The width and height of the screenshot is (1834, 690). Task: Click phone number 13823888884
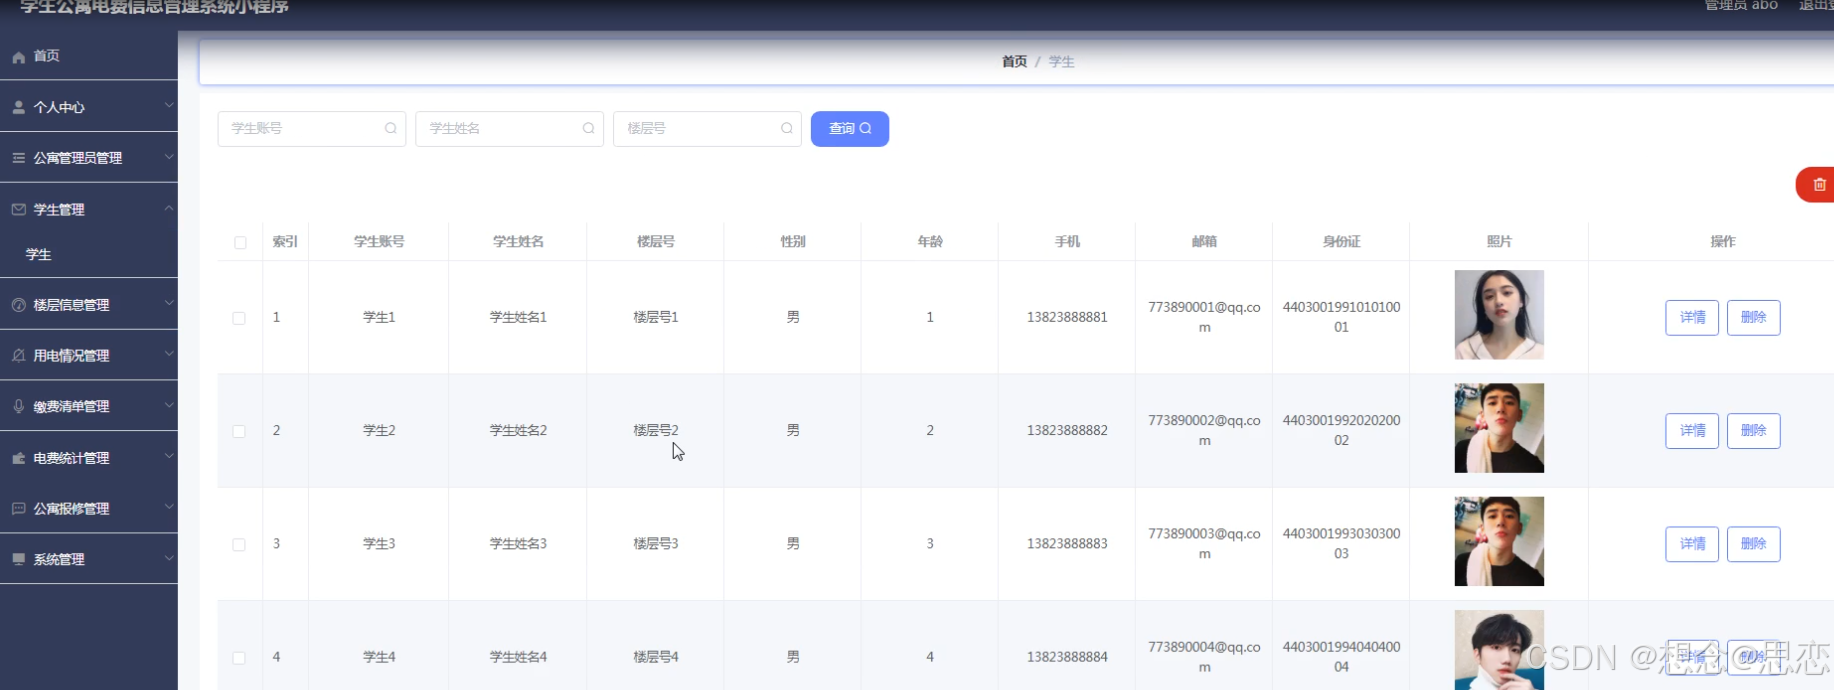[1067, 658]
